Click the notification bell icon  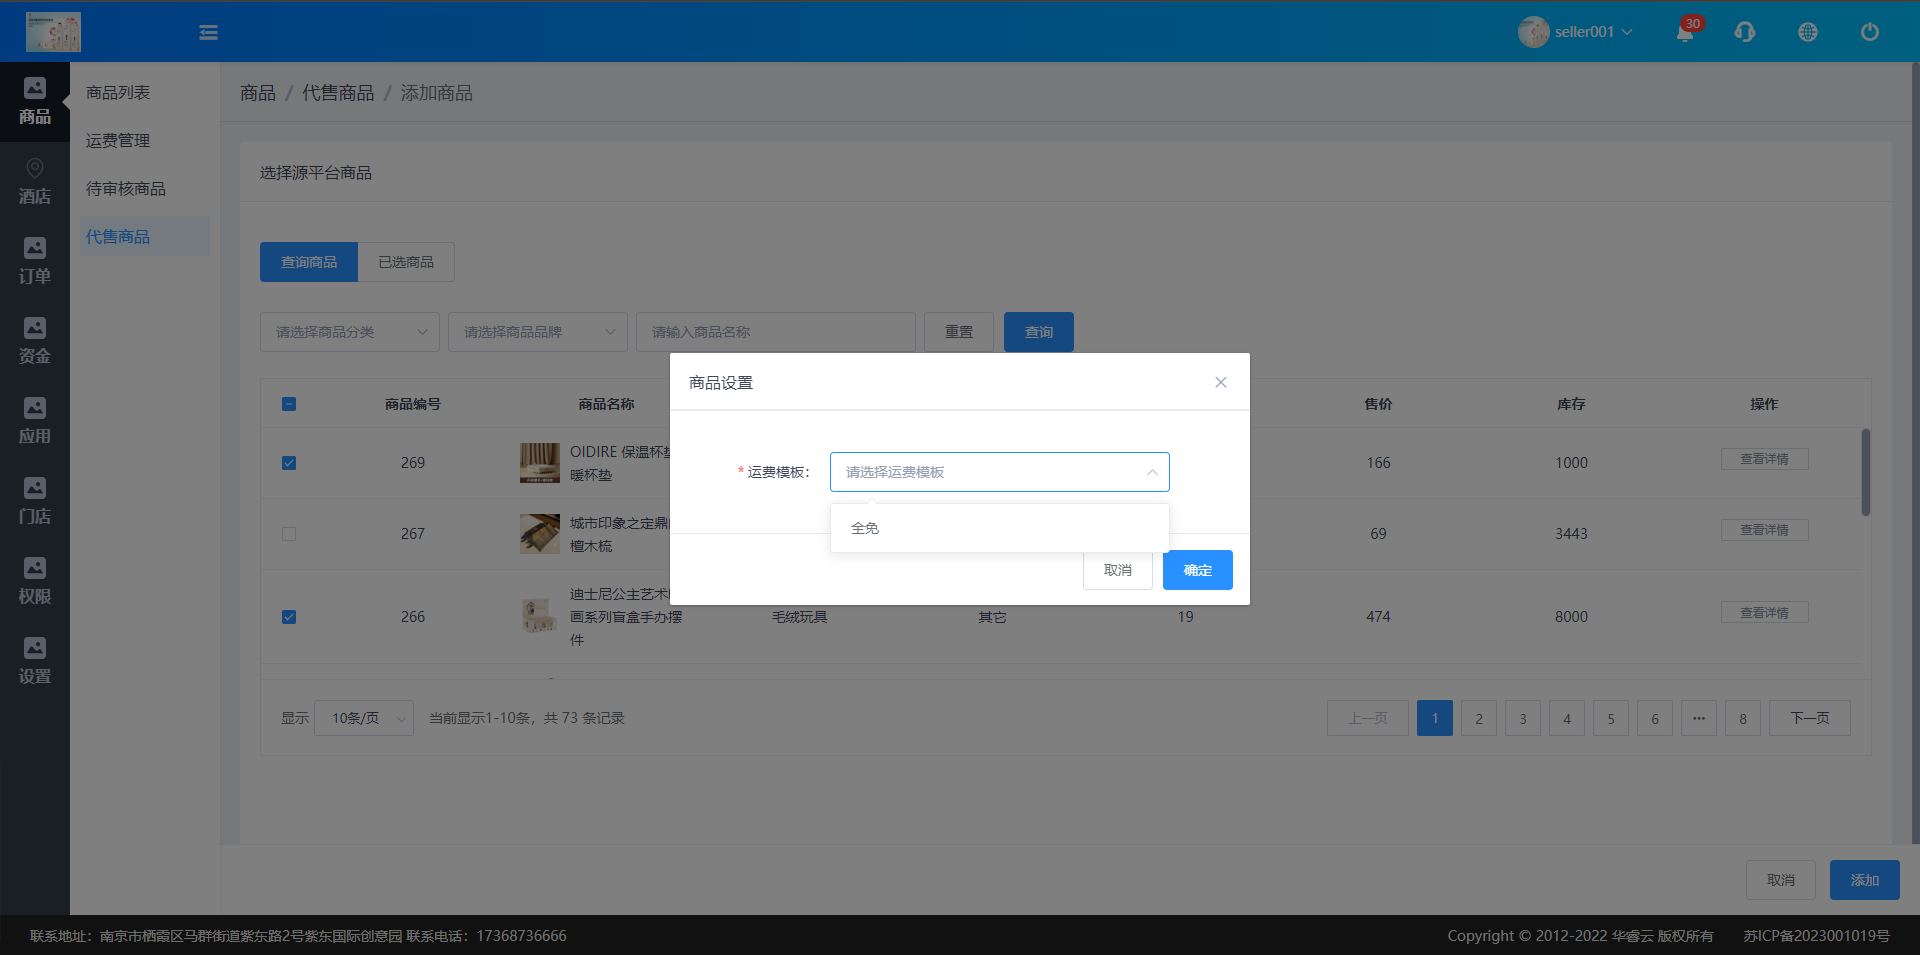[x=1685, y=32]
